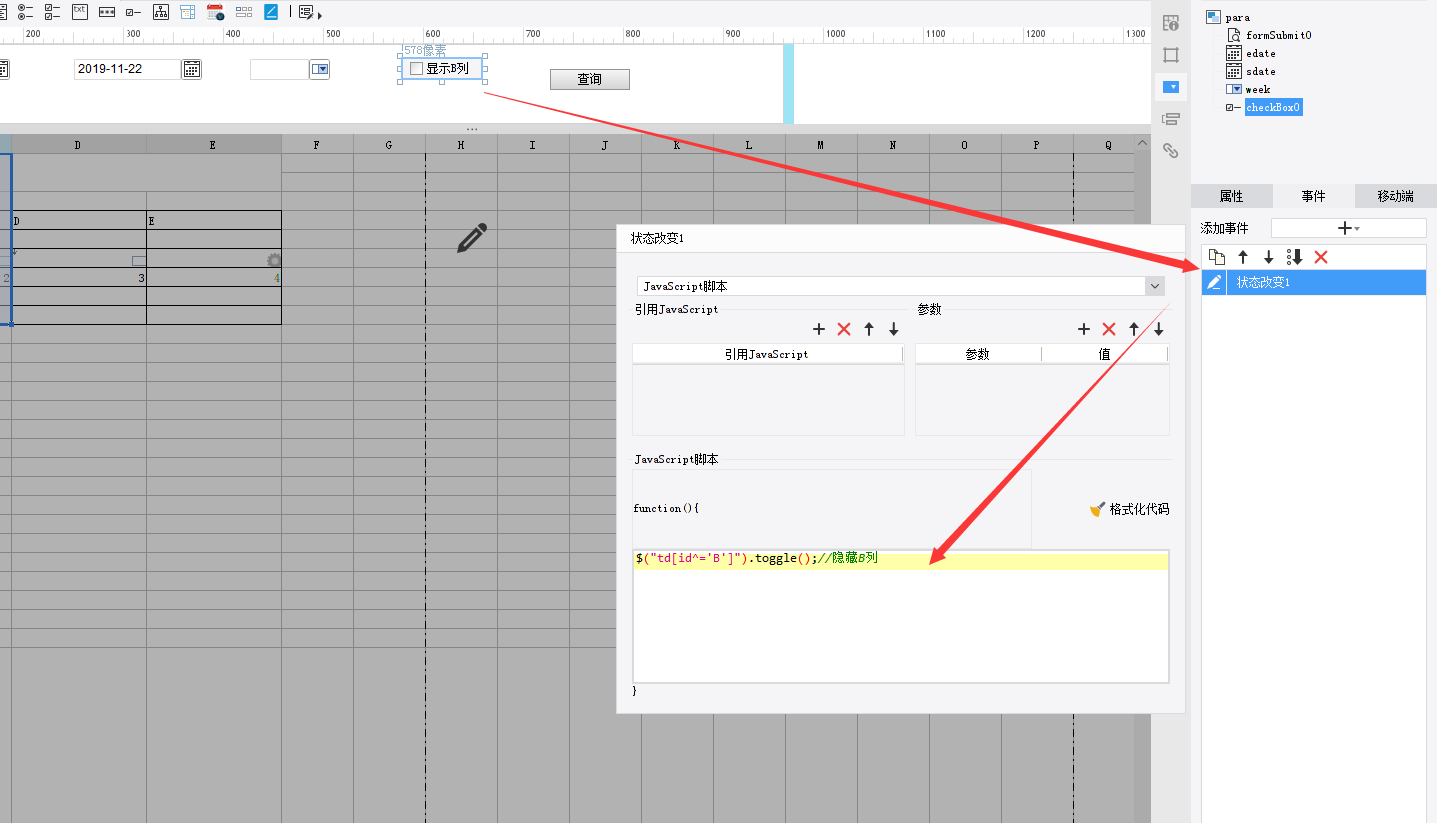Expand the week combo box arrow
The width and height of the screenshot is (1437, 823).
tap(319, 69)
